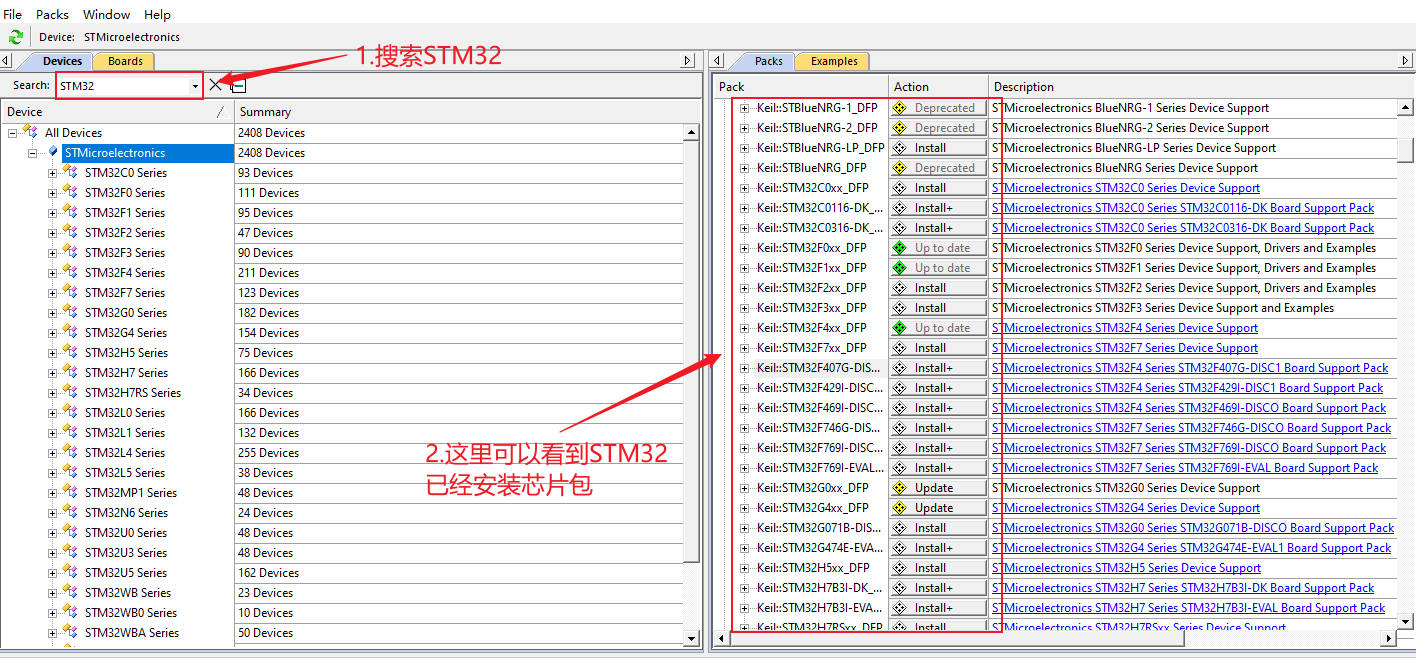Click the packs horizontal scroll right arrow
Viewport: 1416px width, 658px height.
click(1389, 638)
